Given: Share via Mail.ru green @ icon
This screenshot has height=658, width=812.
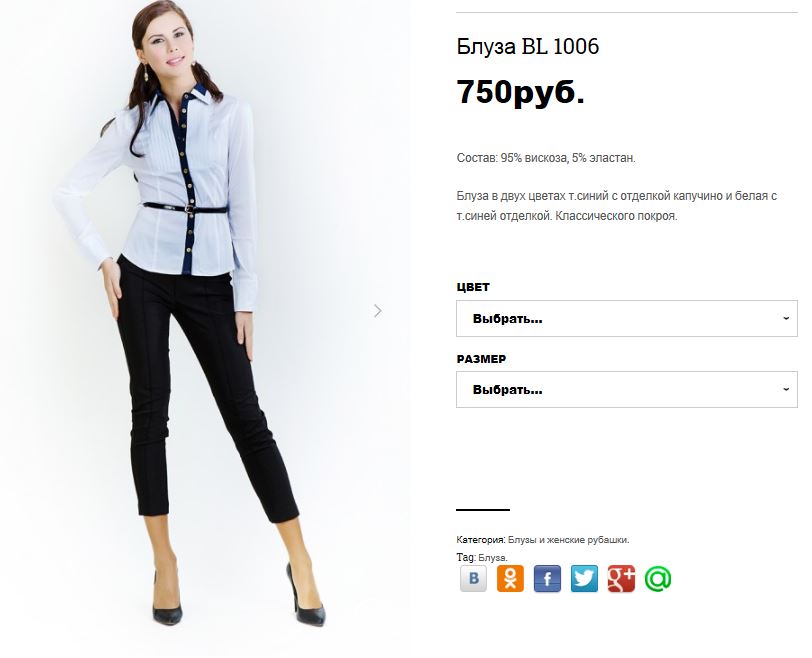Looking at the screenshot, I should pos(658,578).
